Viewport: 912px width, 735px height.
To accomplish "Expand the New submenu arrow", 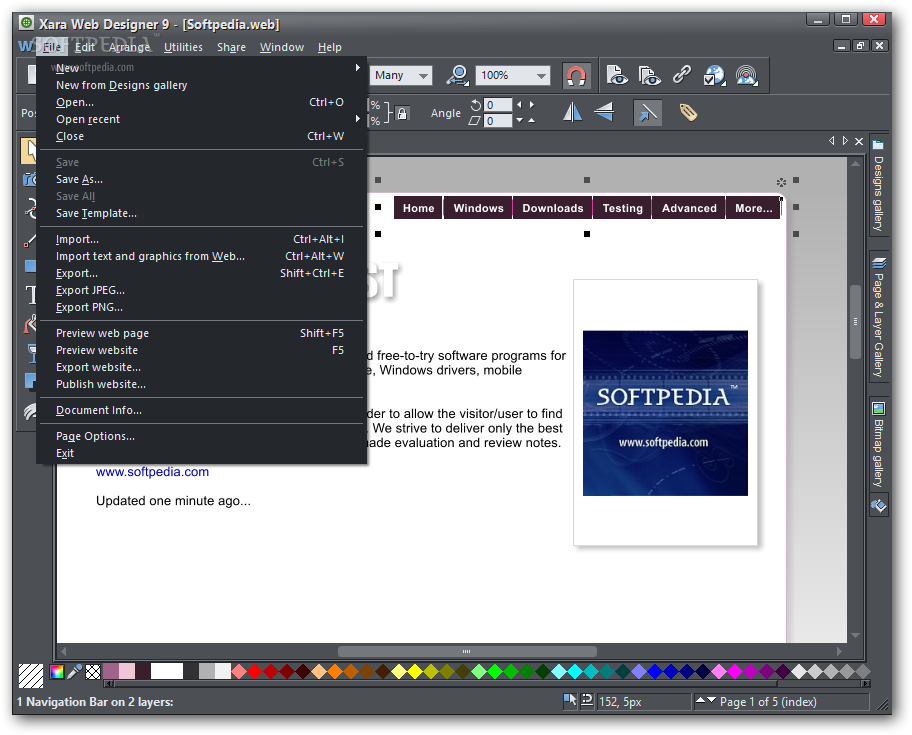I will click(358, 67).
